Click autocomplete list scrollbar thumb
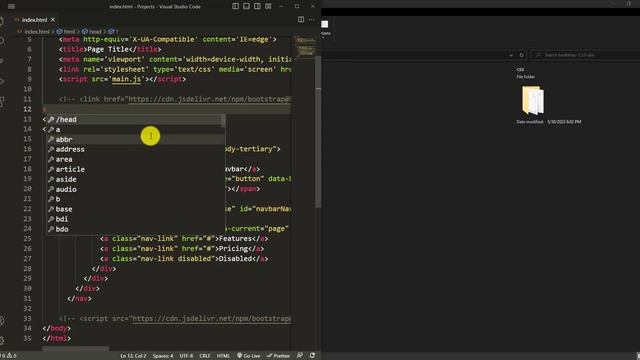Viewport: 640px width, 360px height. click(223, 120)
